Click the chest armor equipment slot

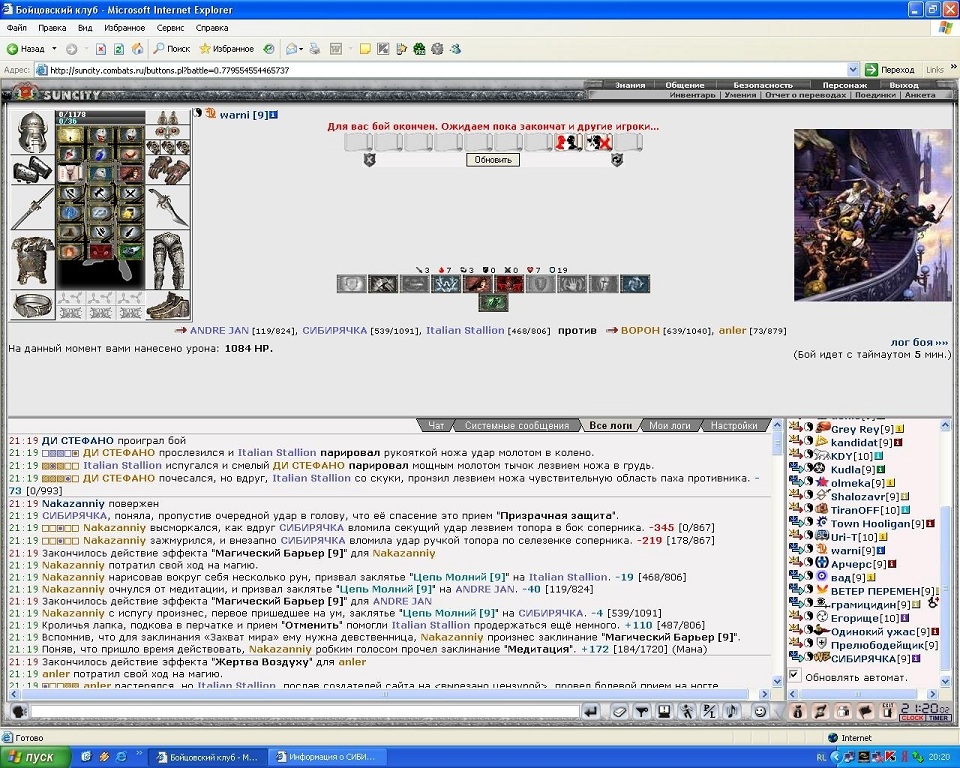coord(33,262)
